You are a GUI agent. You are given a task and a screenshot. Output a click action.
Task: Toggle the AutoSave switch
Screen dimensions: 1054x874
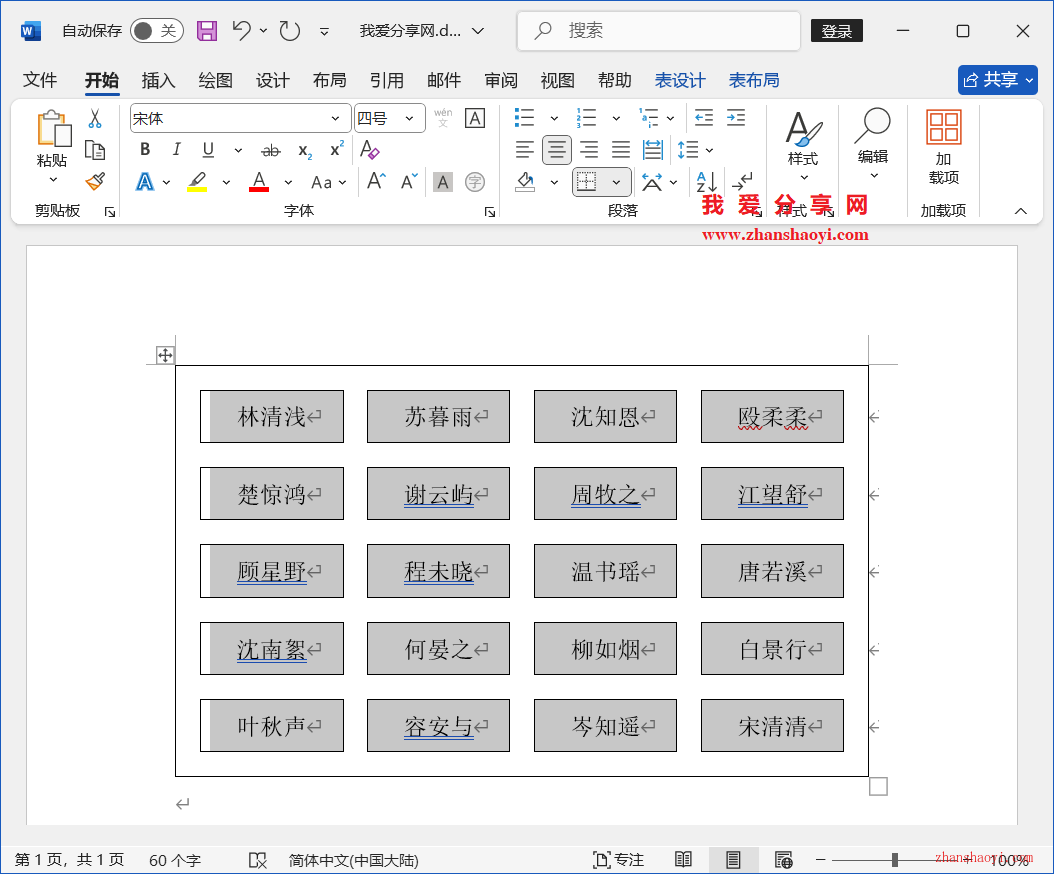157,31
